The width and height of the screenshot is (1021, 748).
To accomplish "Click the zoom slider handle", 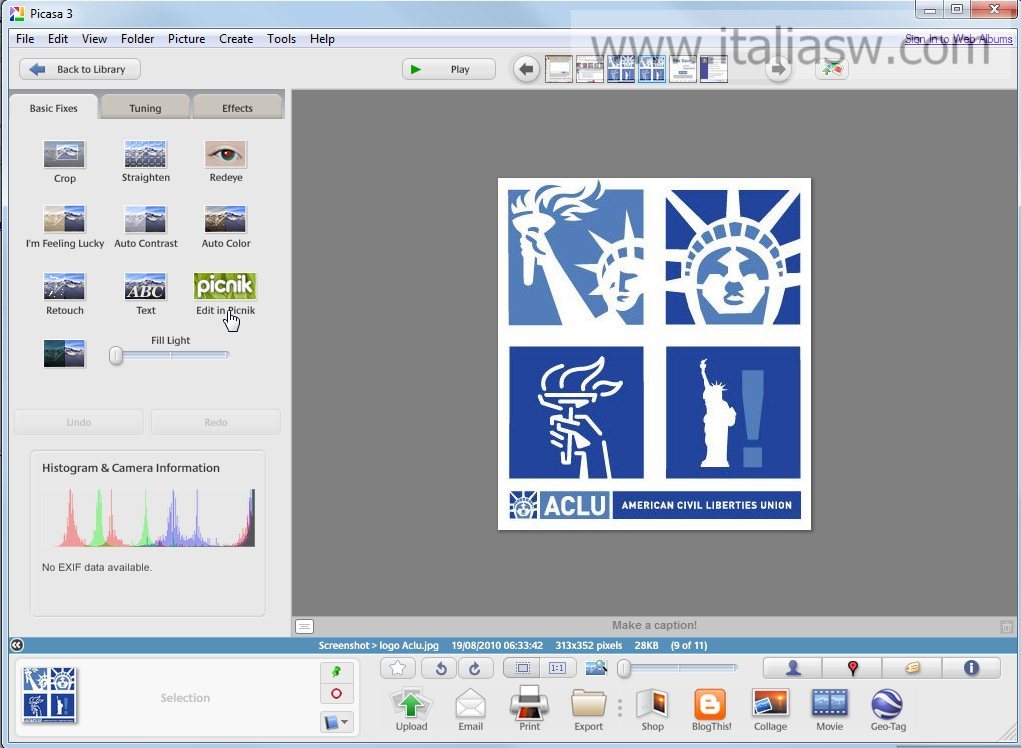I will pyautogui.click(x=624, y=668).
